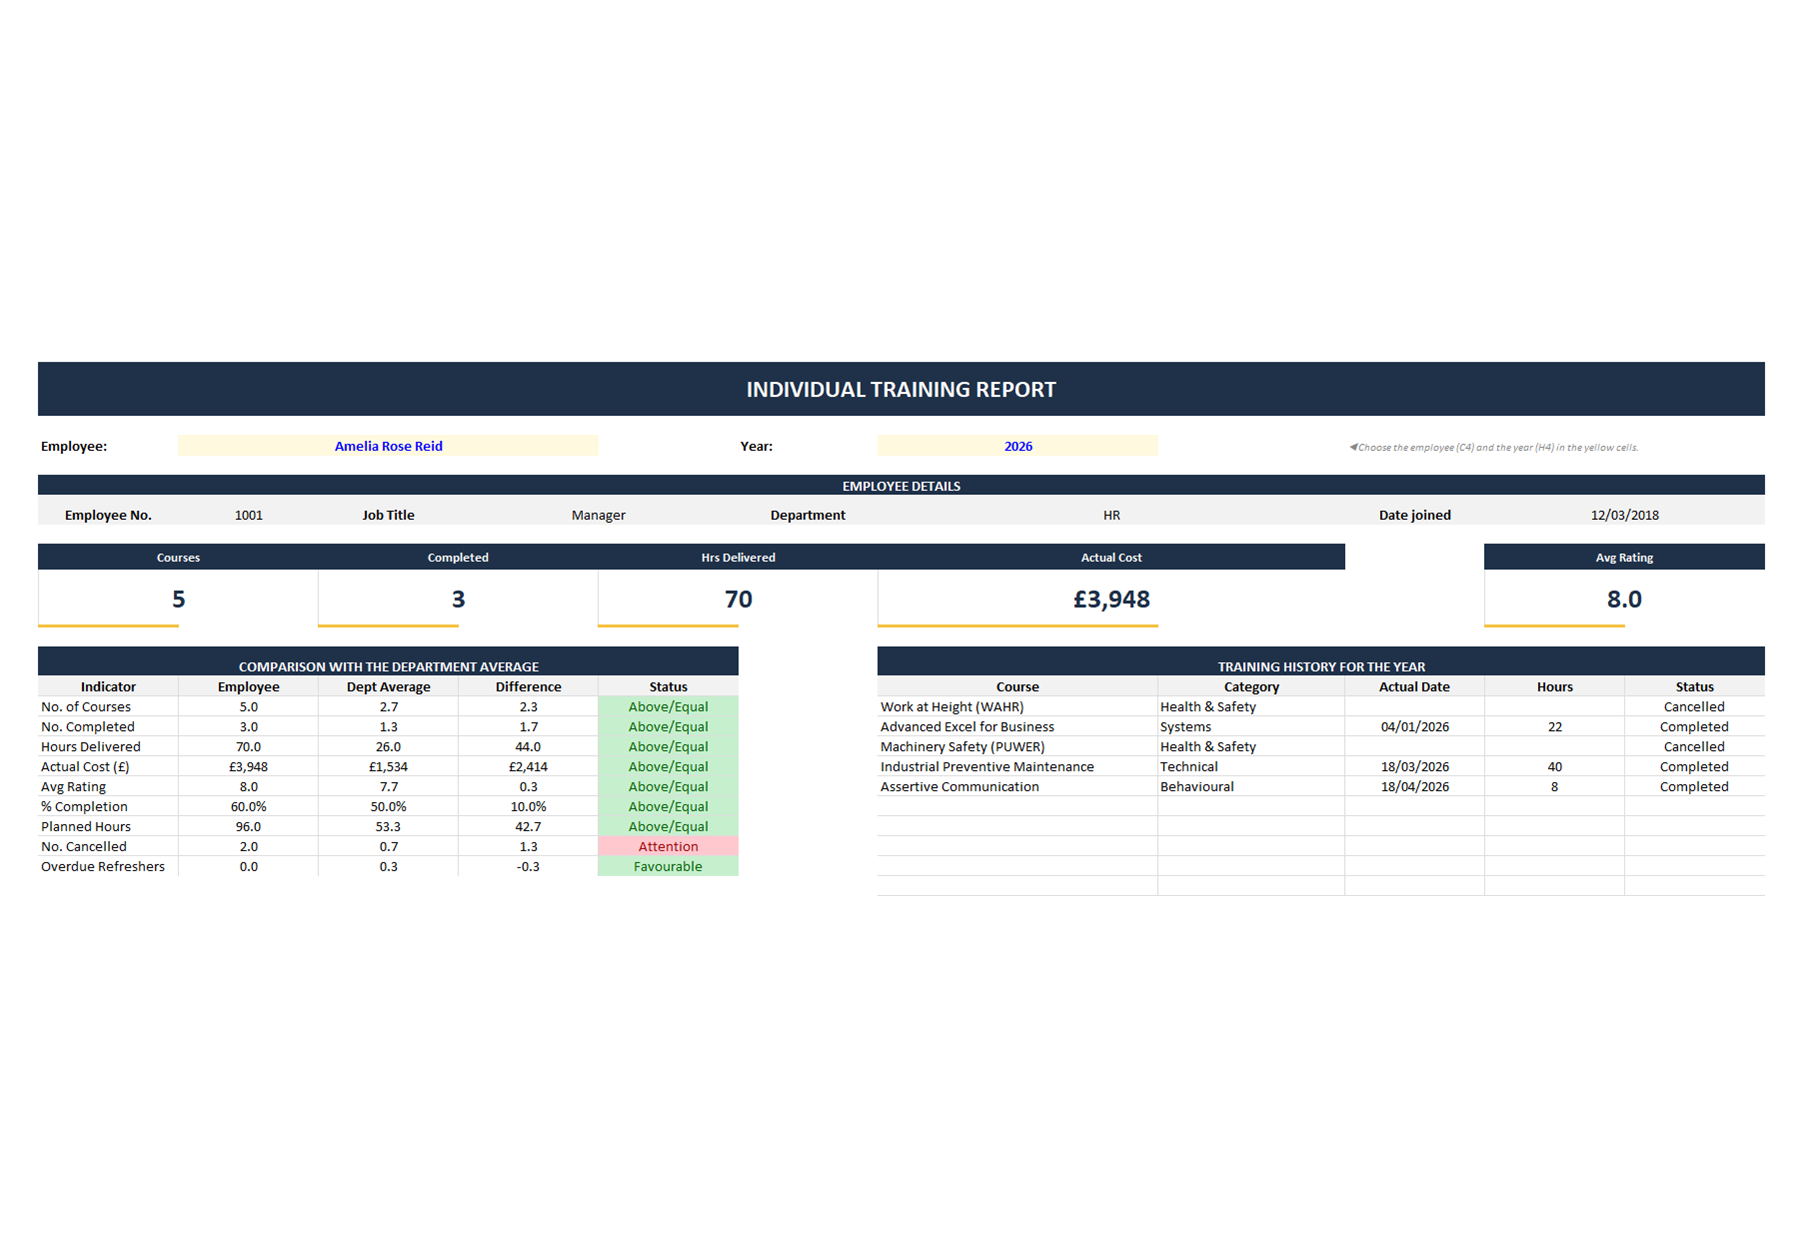Click the Actual Cost card's large £3,948 figure
1803x1240 pixels.
click(1111, 599)
